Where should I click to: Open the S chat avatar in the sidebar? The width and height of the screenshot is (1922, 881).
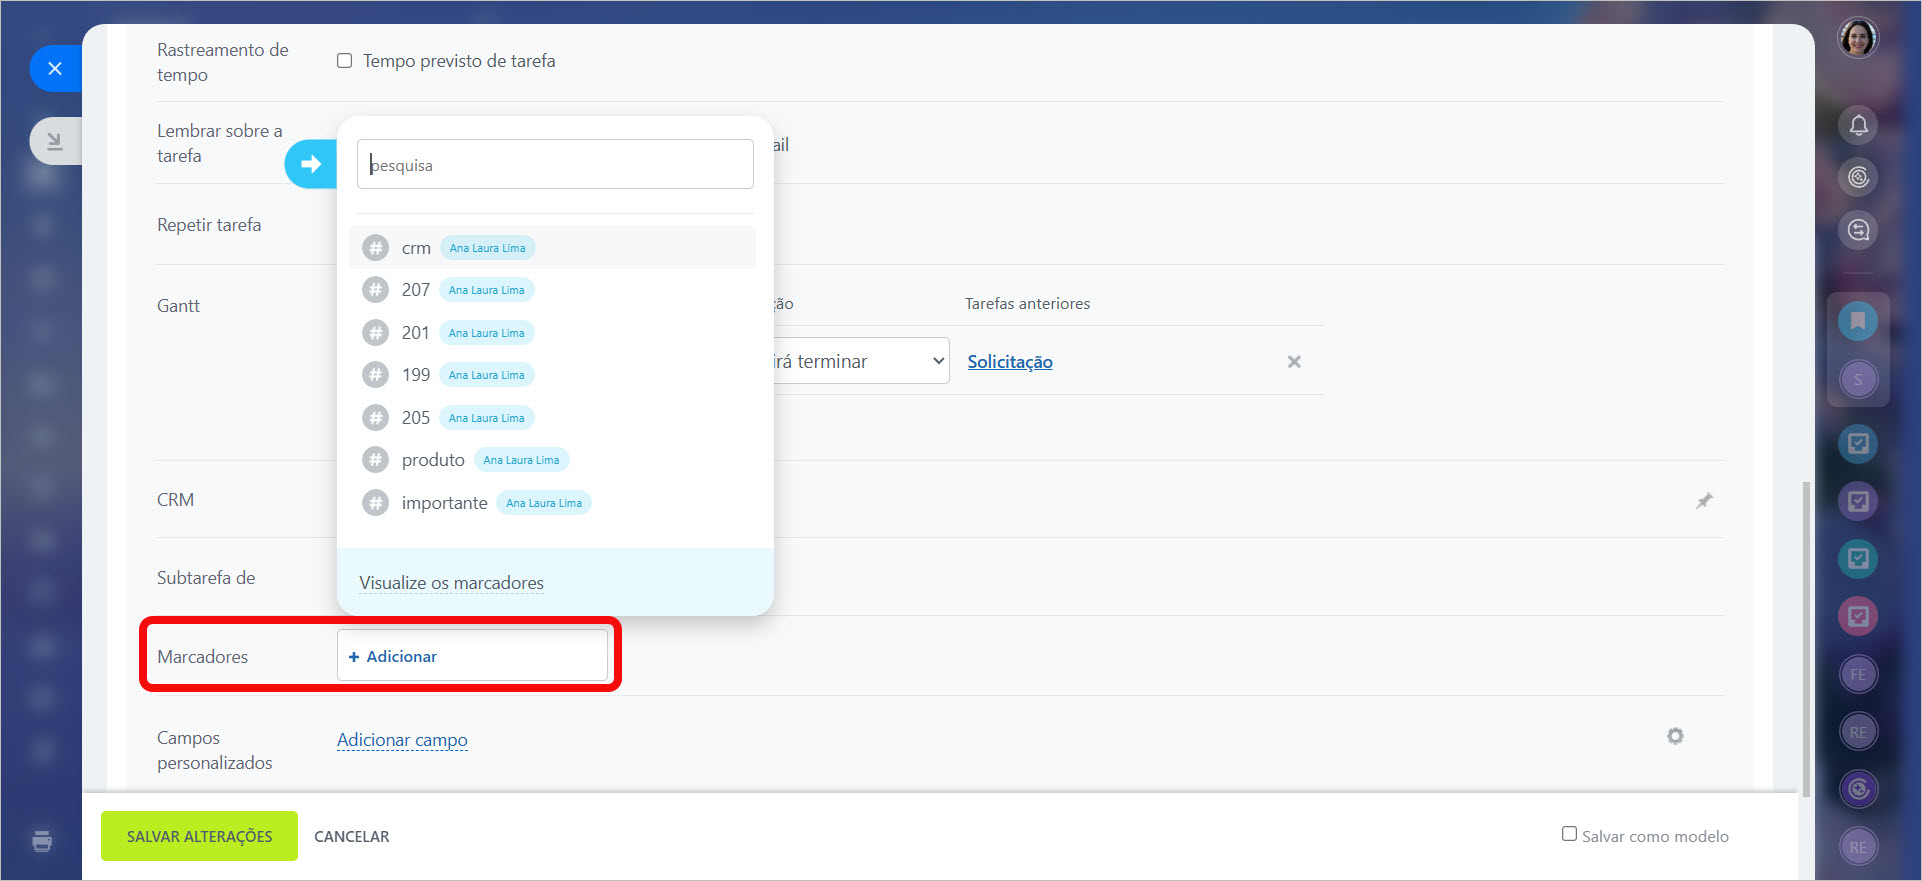[x=1858, y=379]
